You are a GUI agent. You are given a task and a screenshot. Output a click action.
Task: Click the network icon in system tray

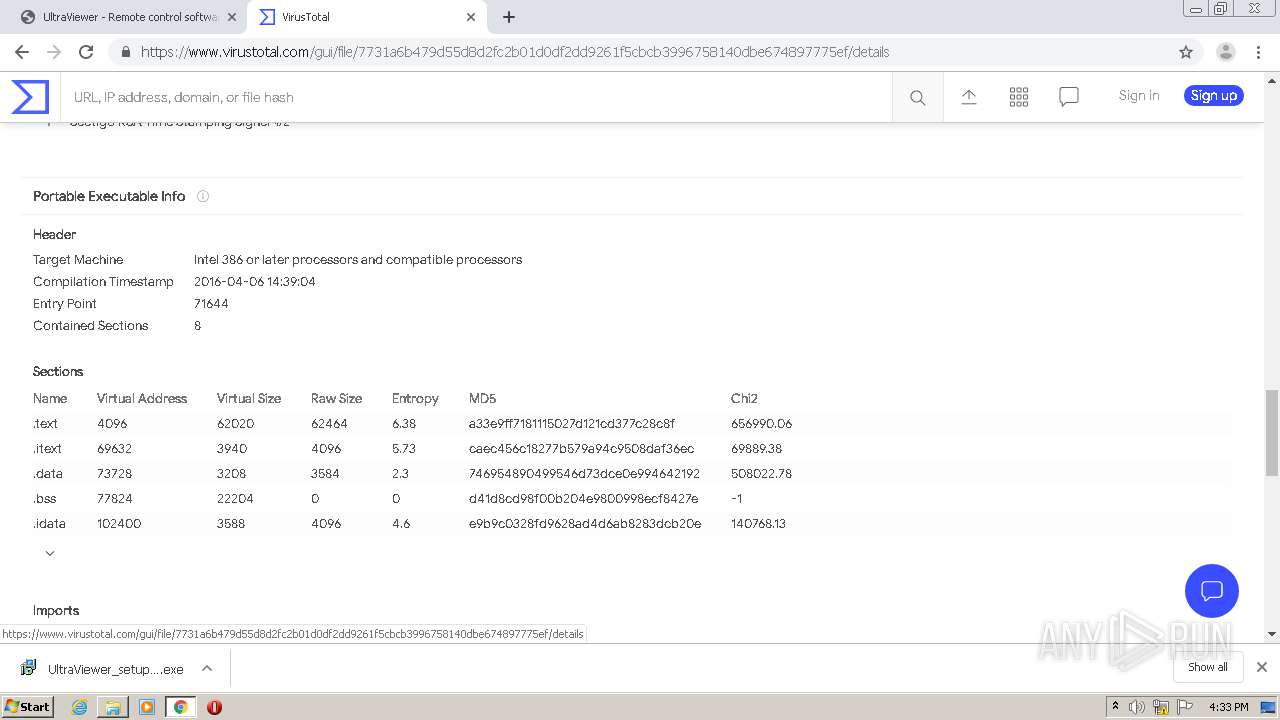[x=1161, y=707]
